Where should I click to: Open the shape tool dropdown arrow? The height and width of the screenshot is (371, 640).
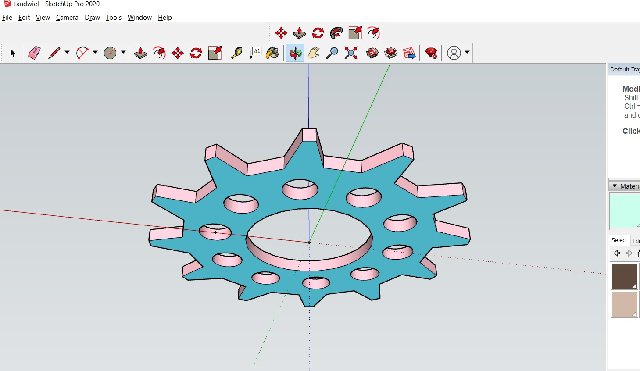(123, 52)
